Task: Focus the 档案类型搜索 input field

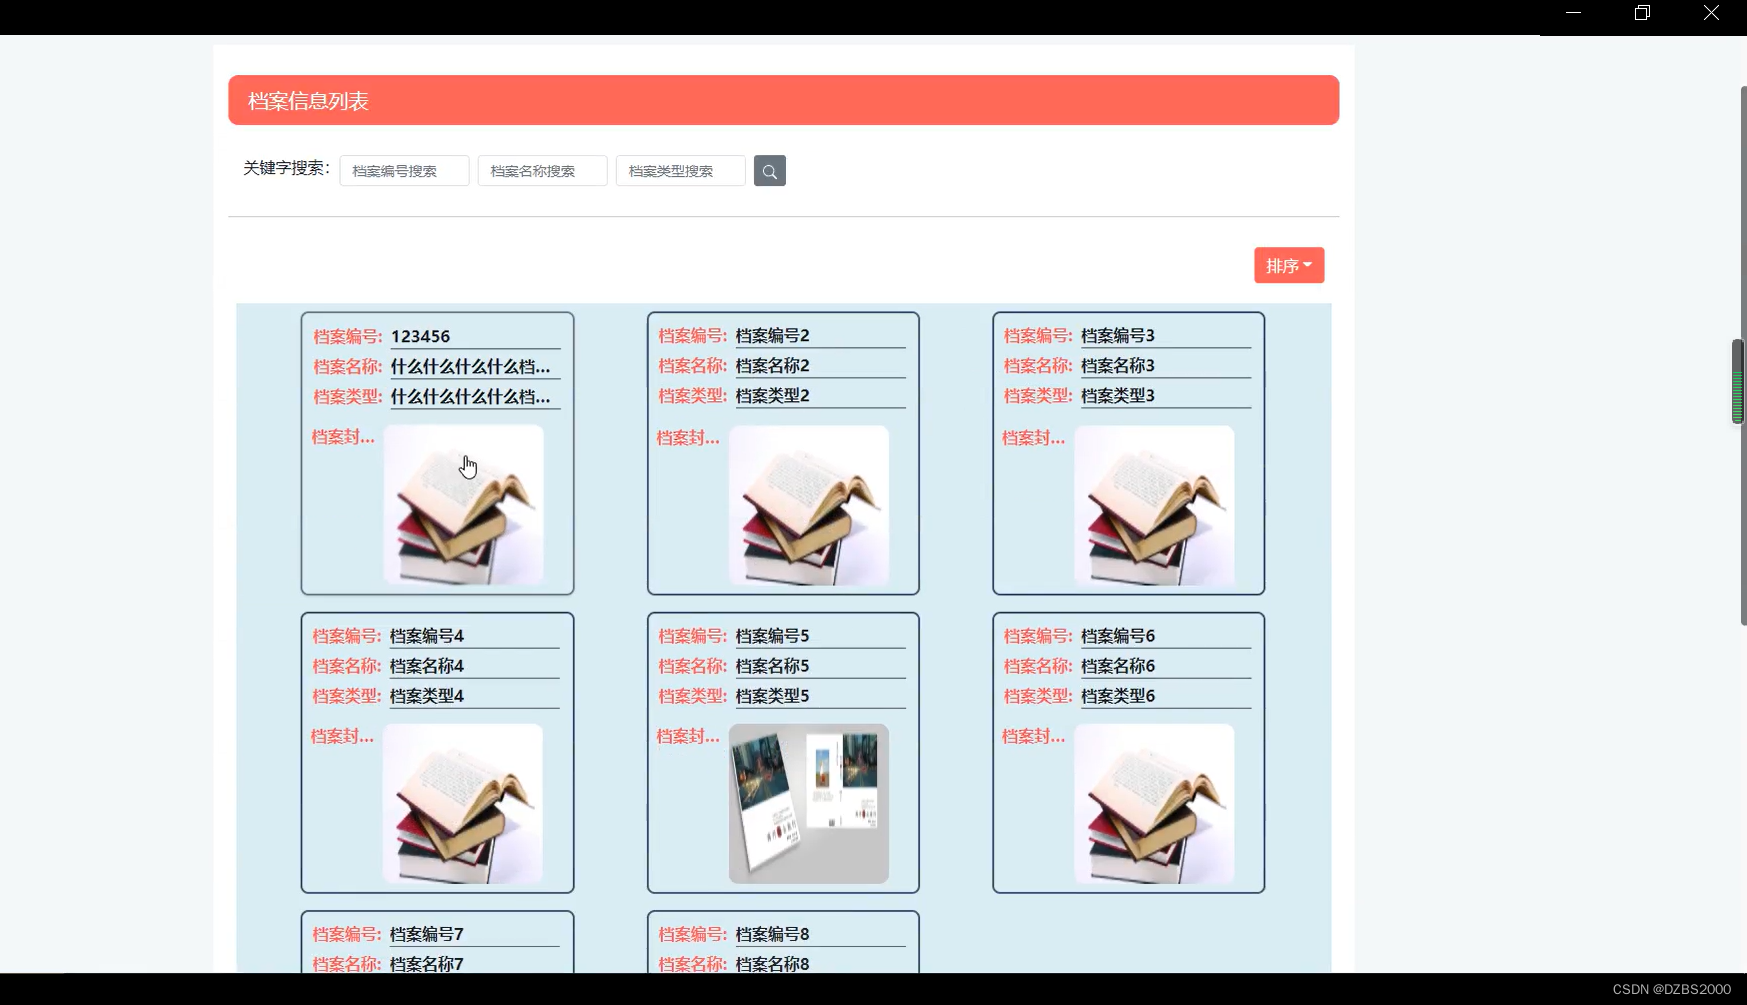Action: click(x=680, y=171)
